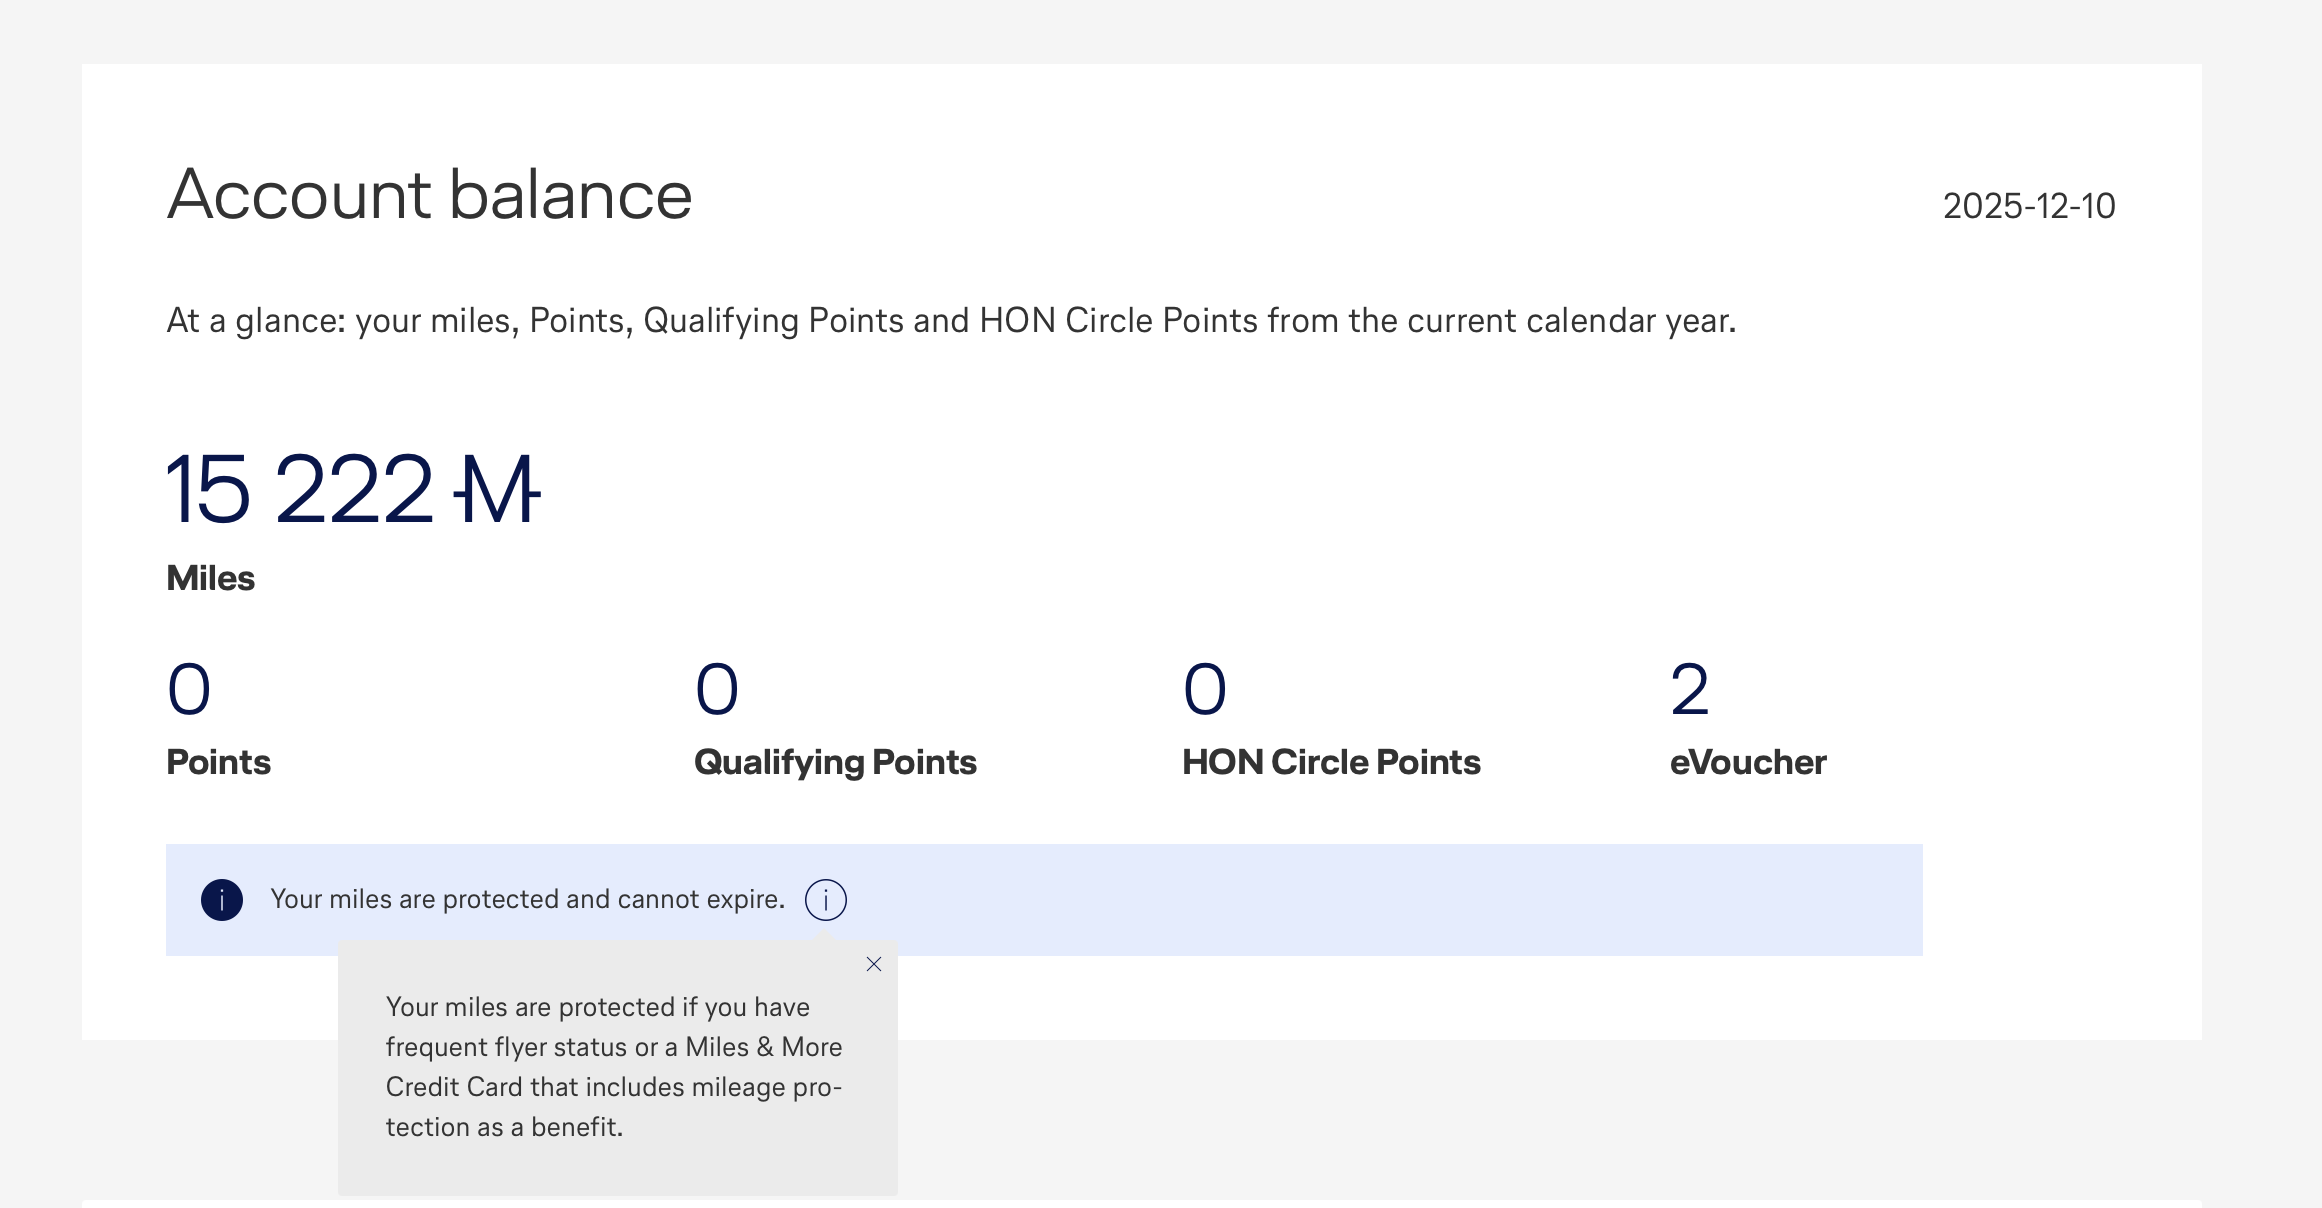Click the Qualifying Points label

click(x=835, y=762)
